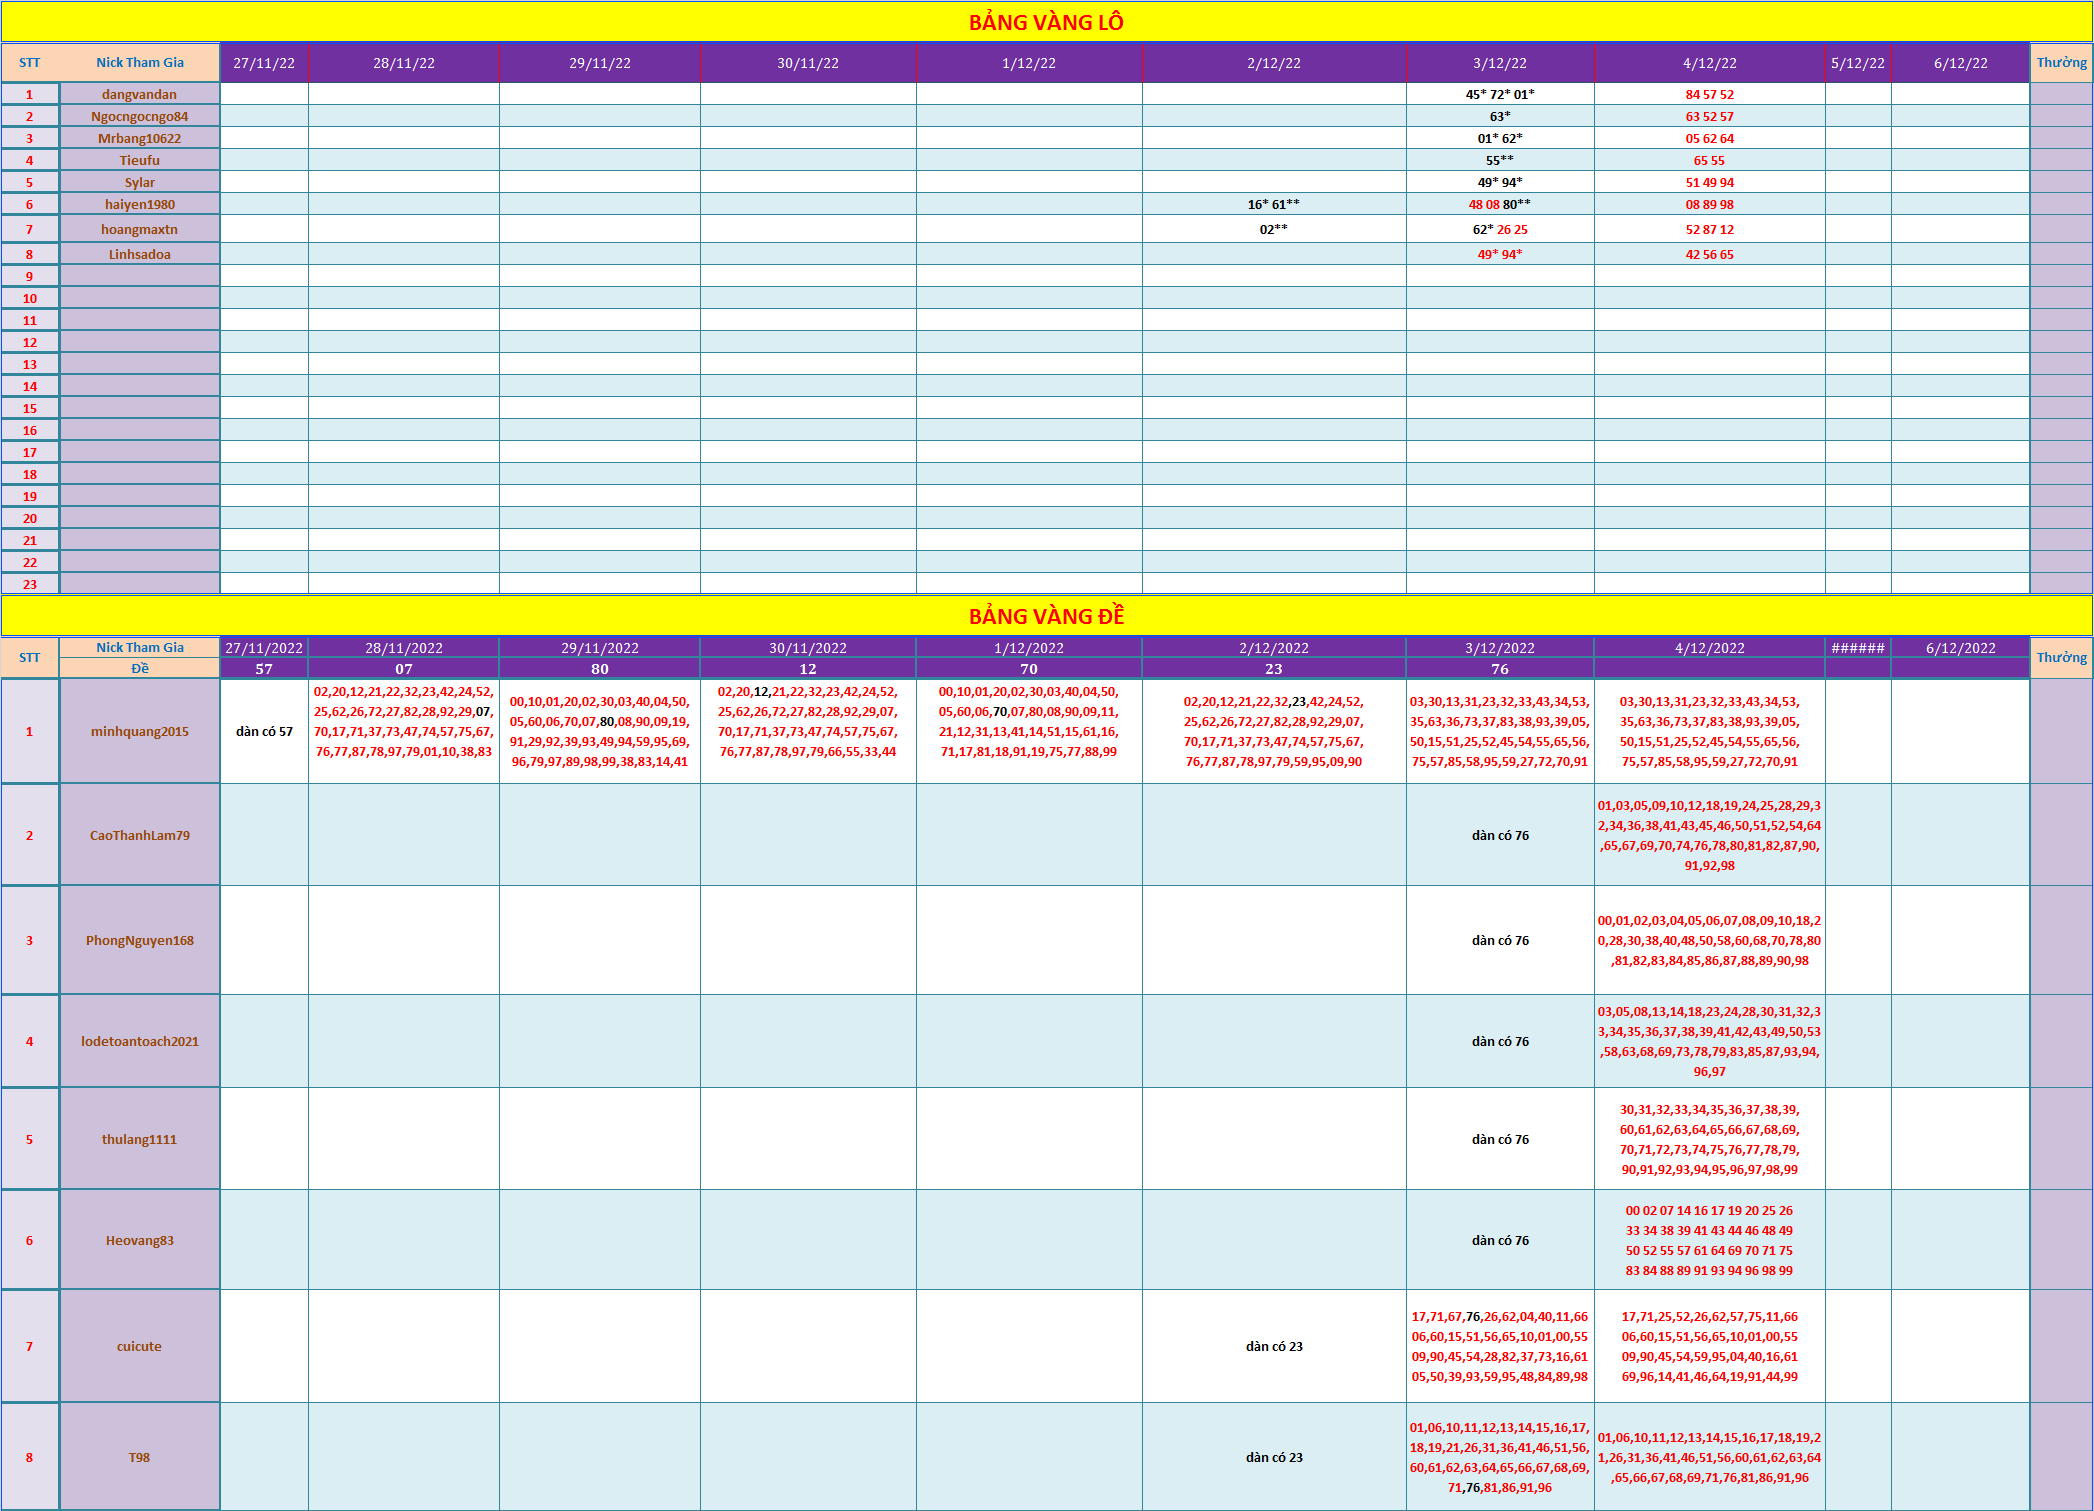Select the Đề result cell '76' under 3/12/2022
This screenshot has width=2094, height=1511.
point(1500,668)
